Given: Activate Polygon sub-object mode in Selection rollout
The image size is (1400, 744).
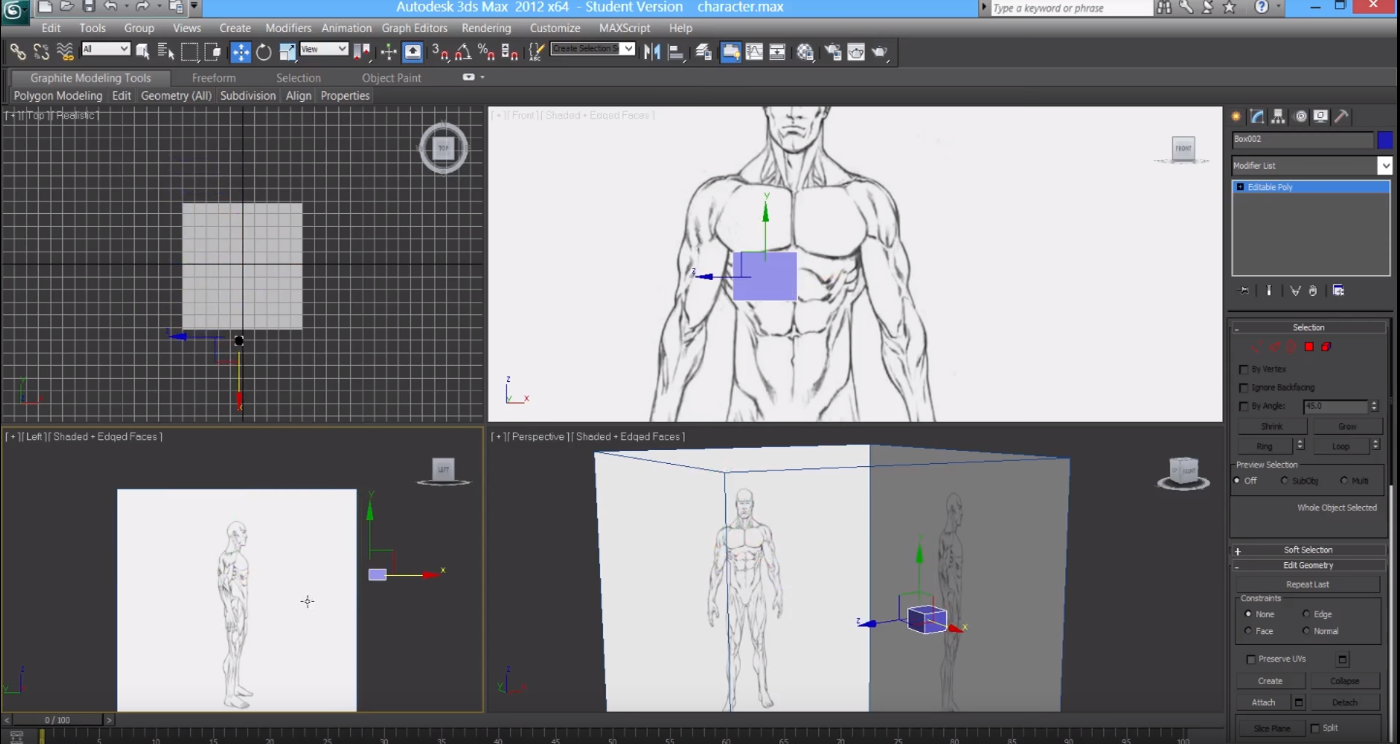Looking at the screenshot, I should 1308,346.
